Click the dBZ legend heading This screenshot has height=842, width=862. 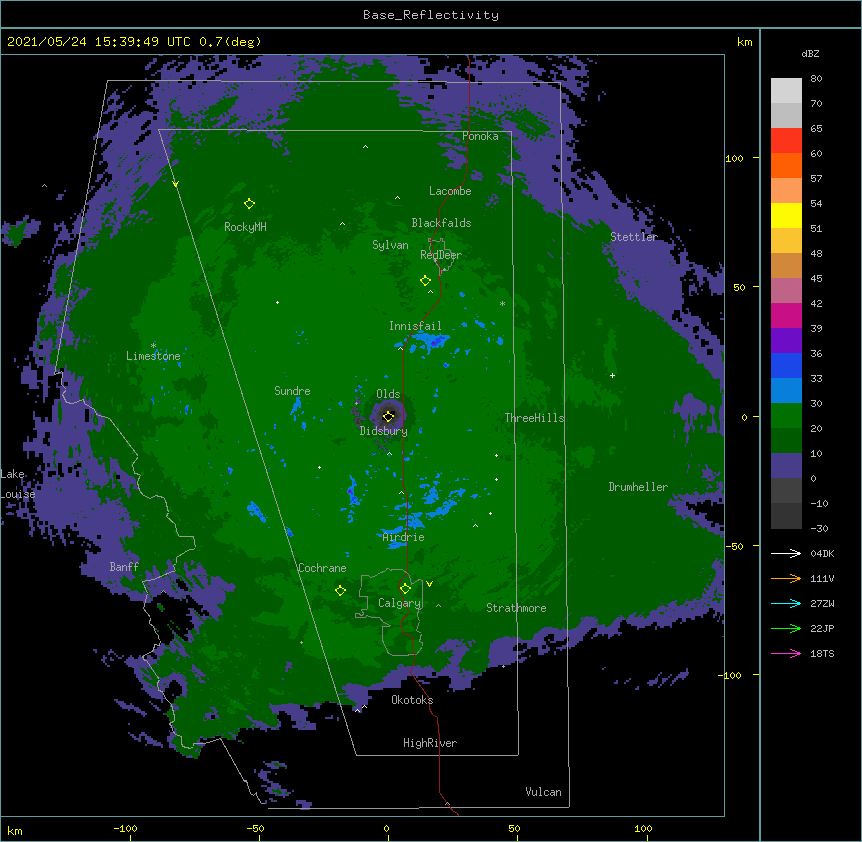tap(810, 54)
